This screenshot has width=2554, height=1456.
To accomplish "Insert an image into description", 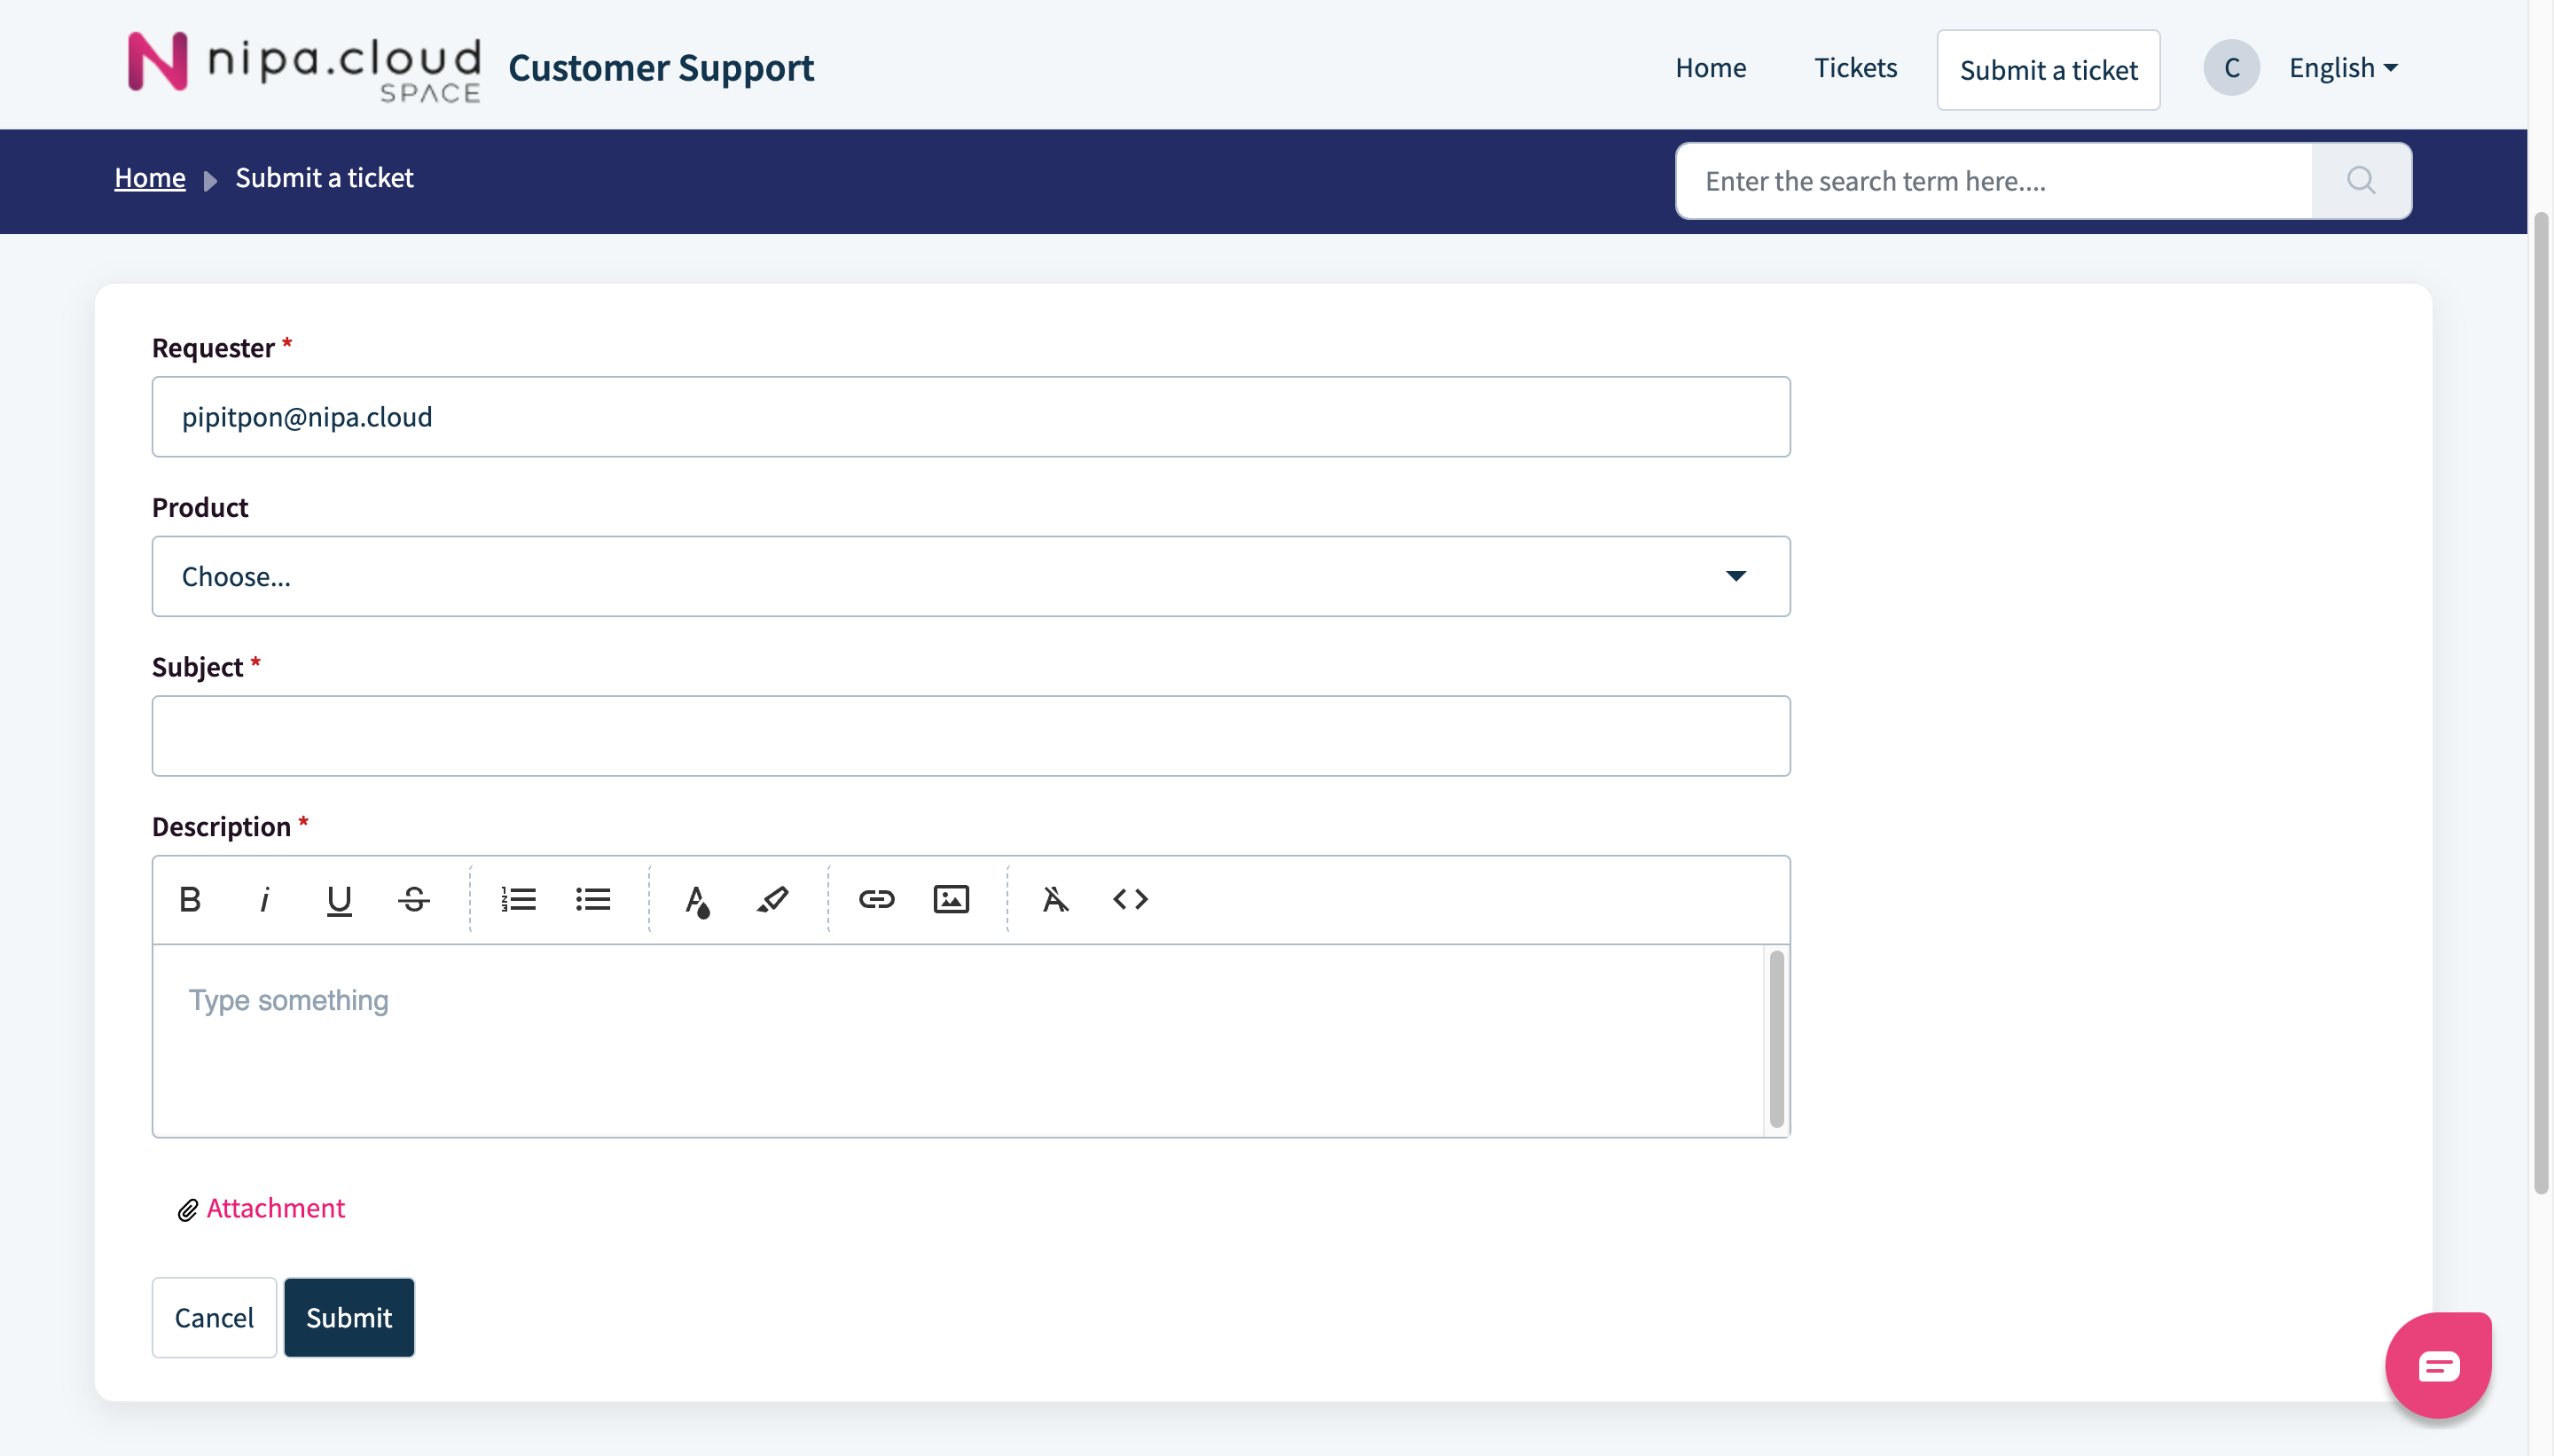I will pyautogui.click(x=951, y=899).
